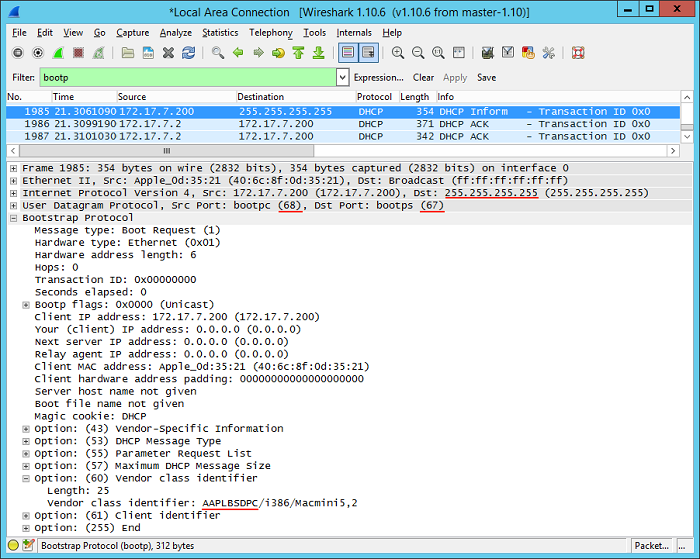The image size is (700, 559).
Task: Click the find packet magnifier icon
Action: [217, 53]
